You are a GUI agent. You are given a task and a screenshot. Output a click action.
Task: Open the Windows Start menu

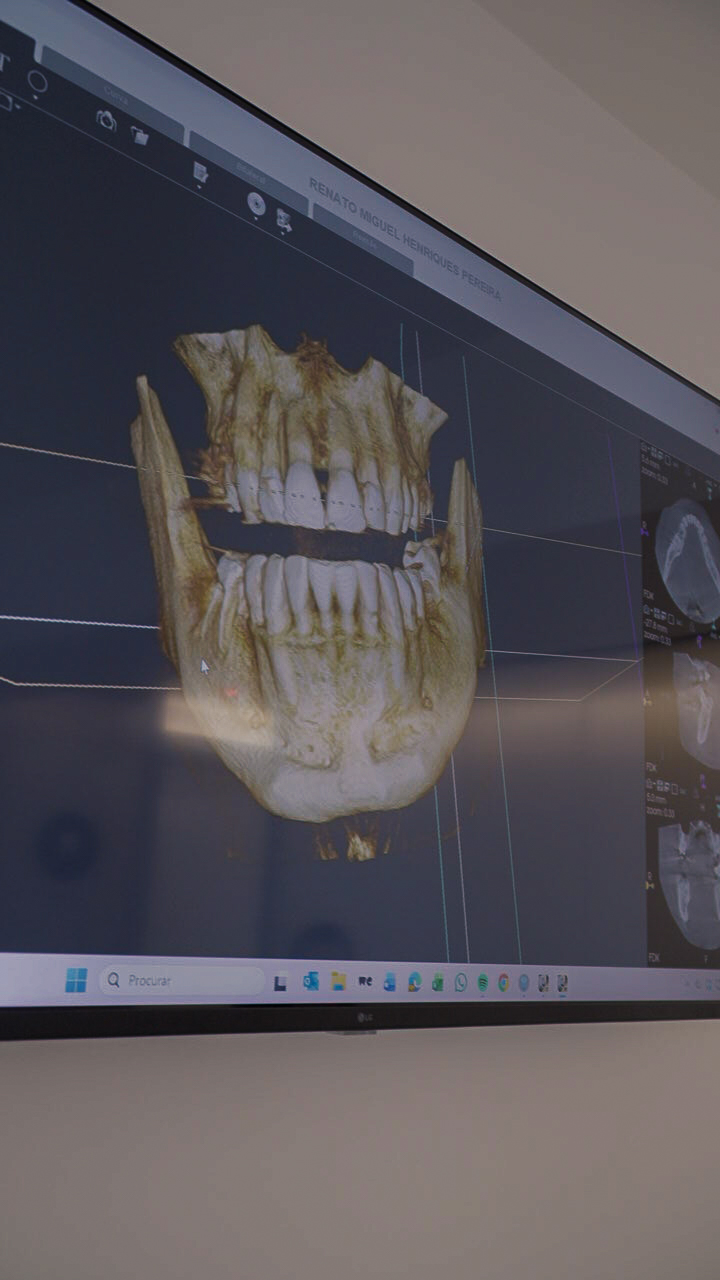coord(76,980)
